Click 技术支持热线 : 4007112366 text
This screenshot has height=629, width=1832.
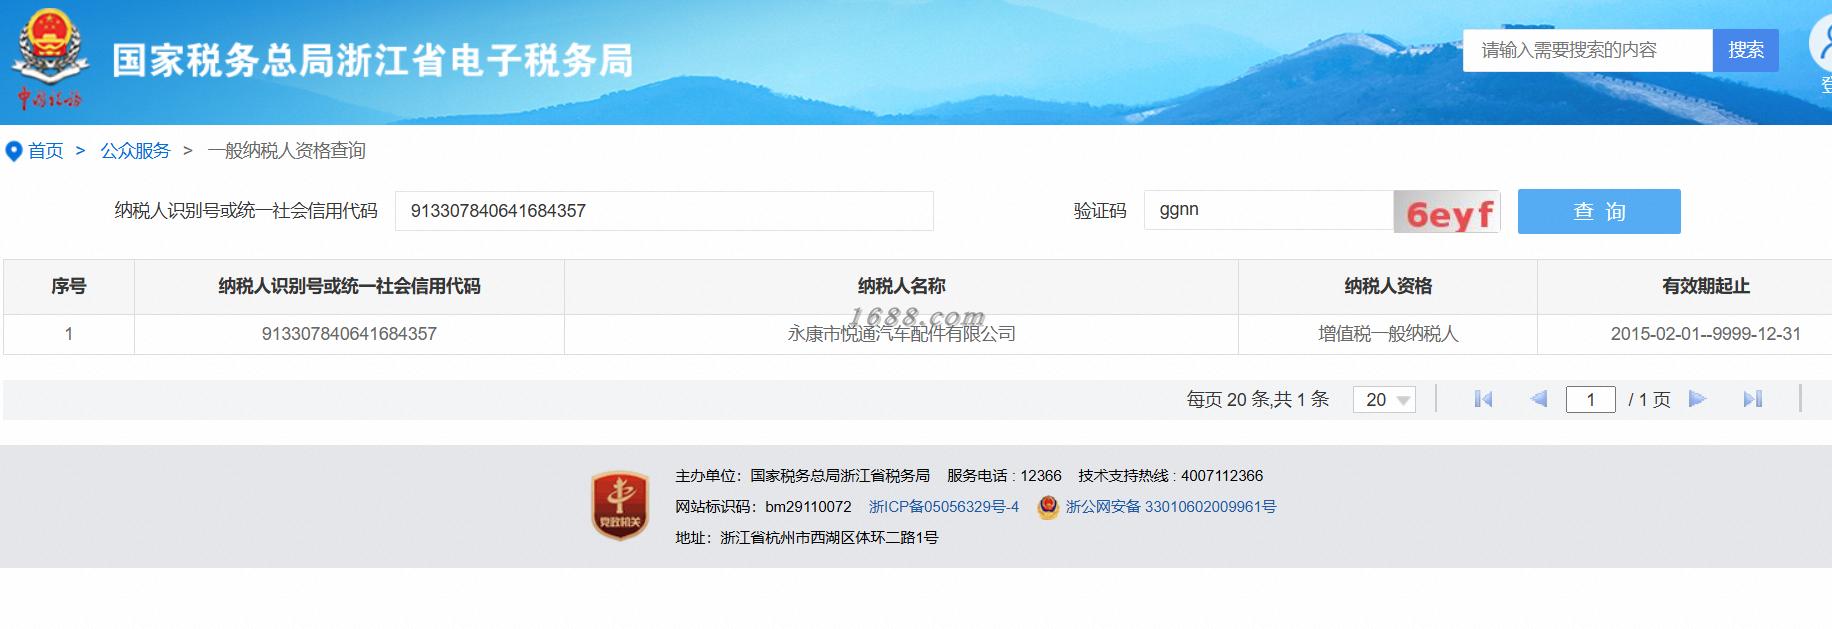pos(1170,476)
